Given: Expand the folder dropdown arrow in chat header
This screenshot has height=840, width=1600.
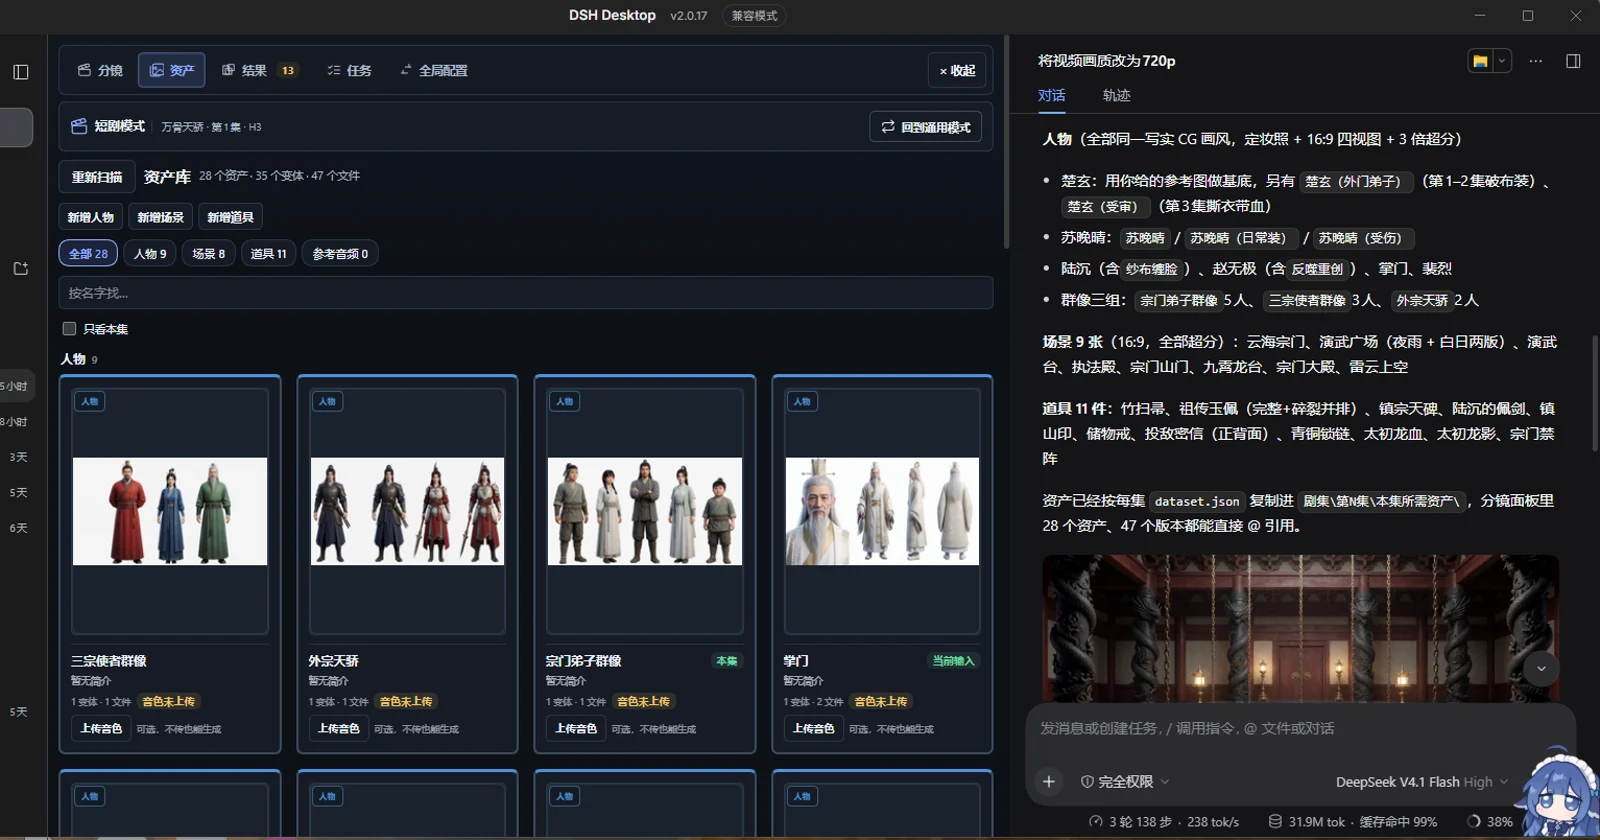Looking at the screenshot, I should 1501,61.
